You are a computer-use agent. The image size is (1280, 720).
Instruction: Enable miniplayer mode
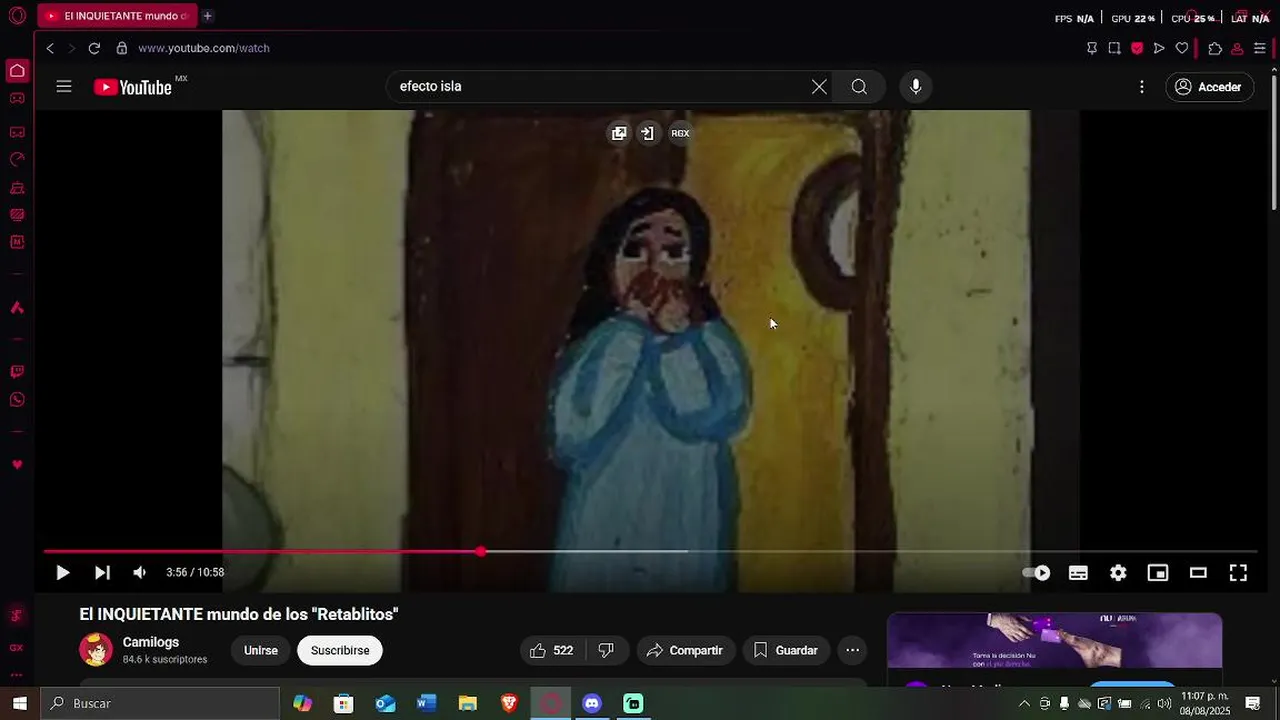click(1158, 573)
